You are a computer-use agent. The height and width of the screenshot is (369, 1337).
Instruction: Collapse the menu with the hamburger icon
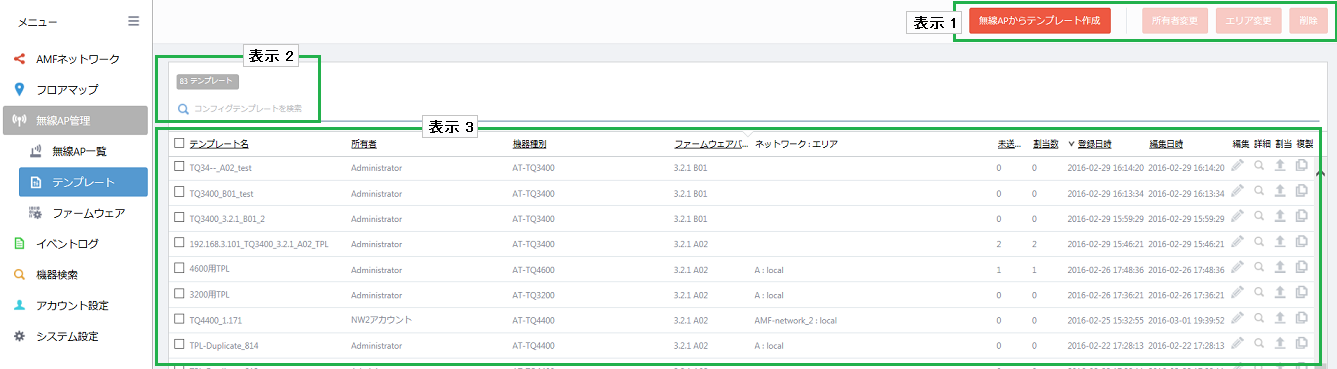click(x=134, y=20)
